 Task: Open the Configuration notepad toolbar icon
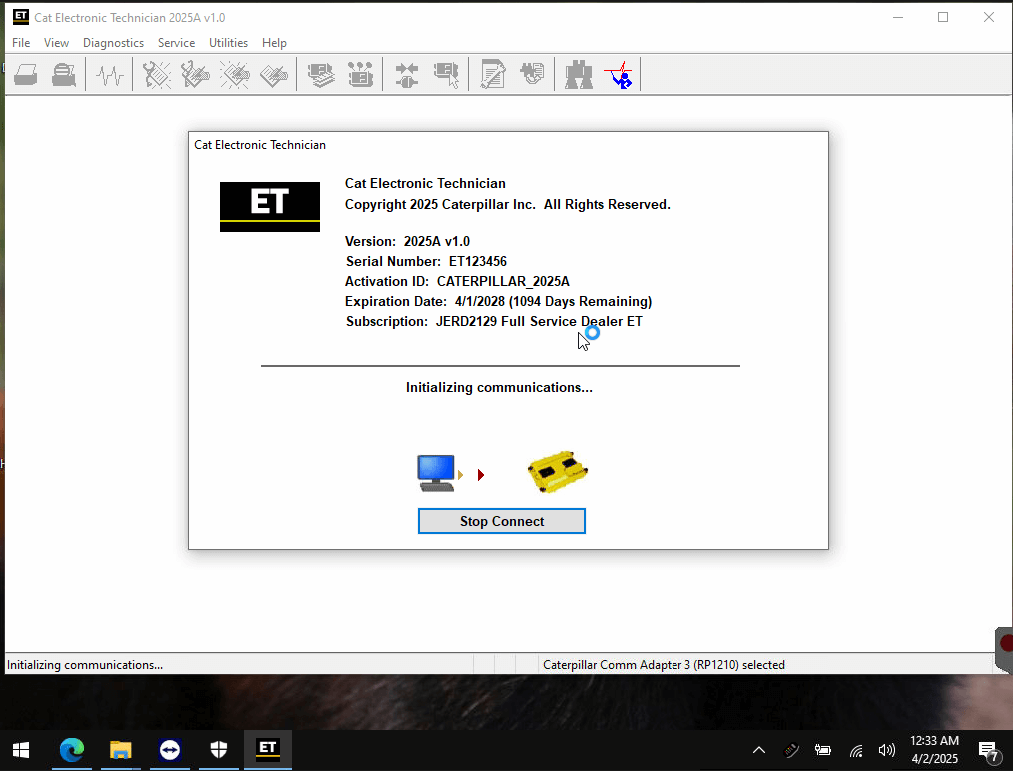[x=492, y=75]
